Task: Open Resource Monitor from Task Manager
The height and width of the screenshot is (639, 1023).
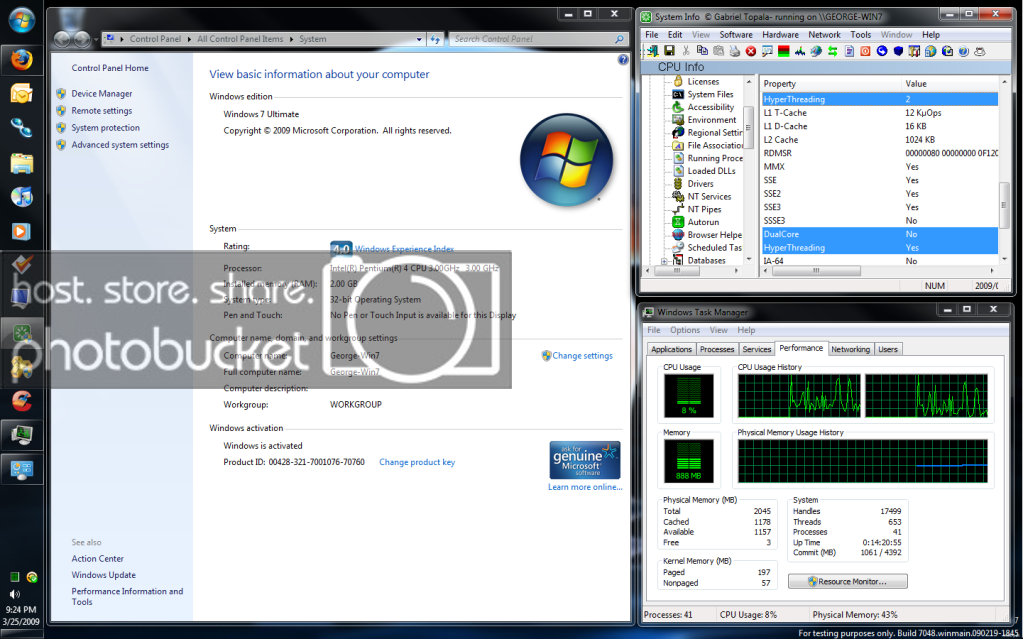Action: (847, 581)
